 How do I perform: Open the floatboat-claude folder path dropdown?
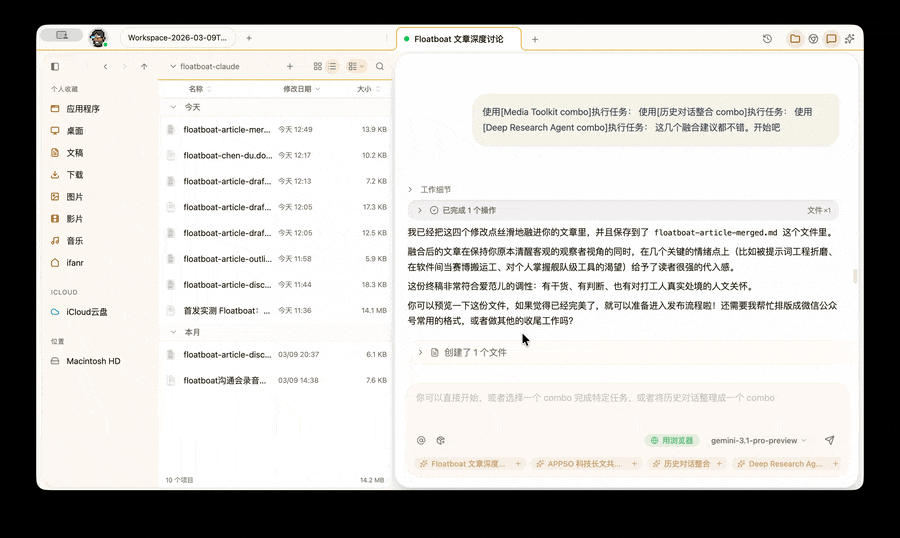pos(205,67)
